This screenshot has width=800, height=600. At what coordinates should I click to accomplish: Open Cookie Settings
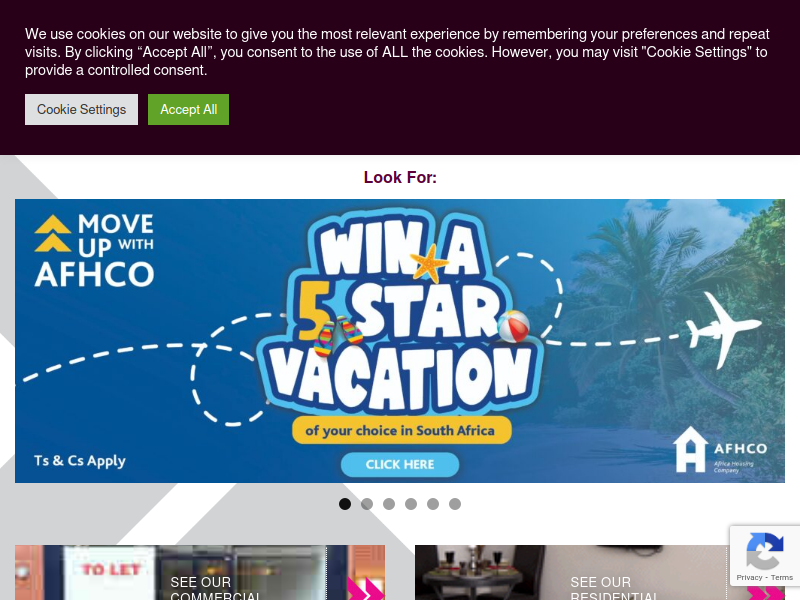[x=81, y=109]
